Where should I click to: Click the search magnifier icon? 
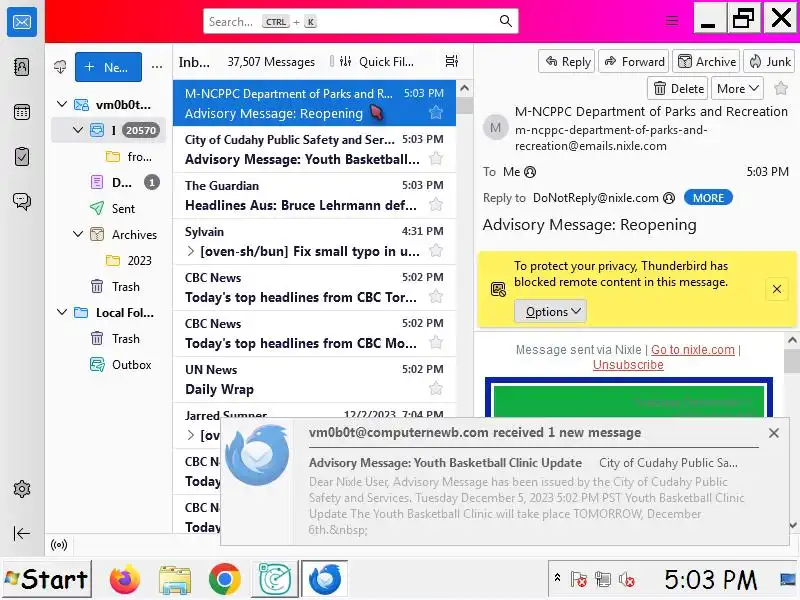[x=506, y=21]
